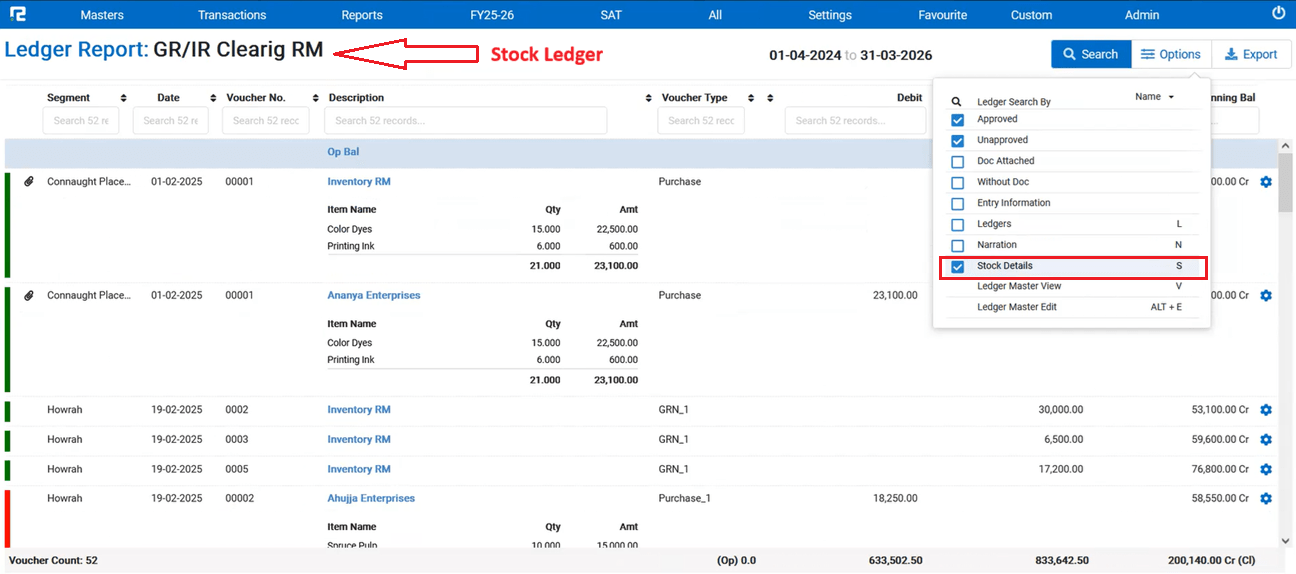Viewport: 1296px width, 574px height.
Task: Uncheck the Approved checkbox
Action: [x=957, y=120]
